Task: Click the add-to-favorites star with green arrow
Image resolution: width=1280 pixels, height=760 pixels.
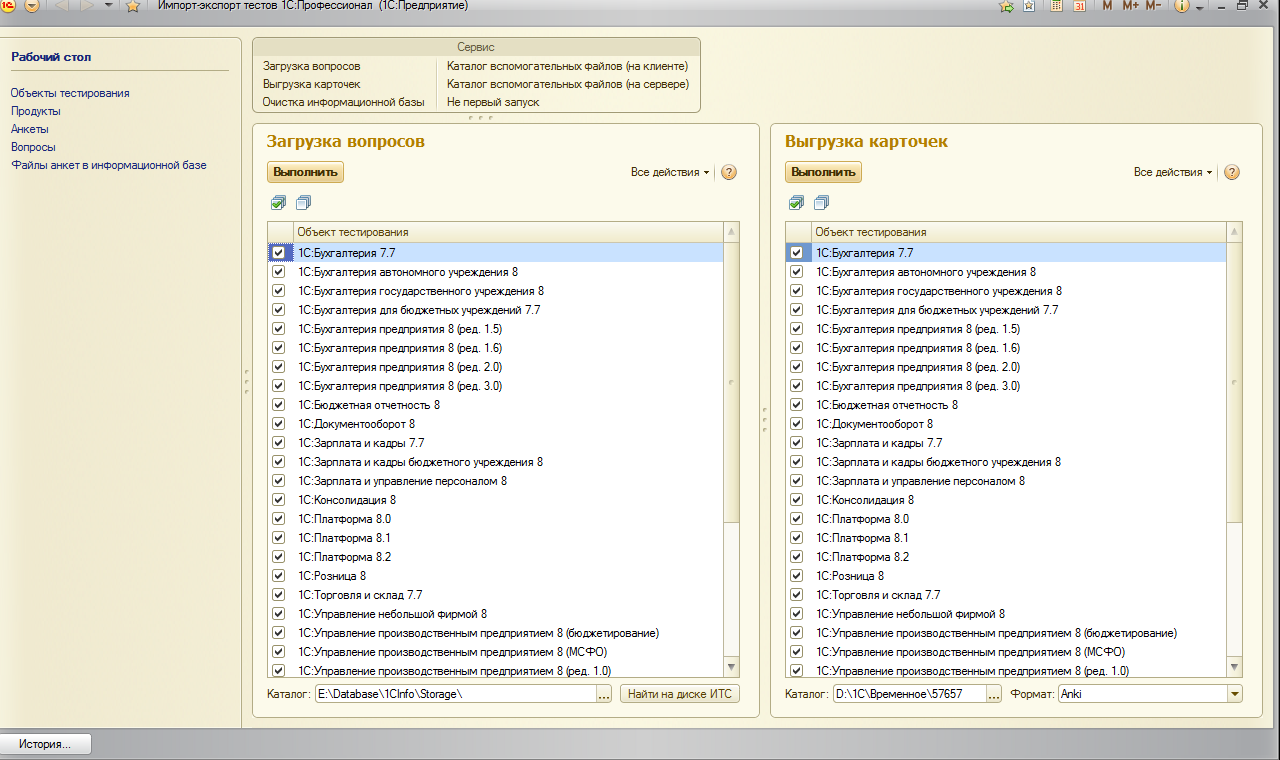Action: point(1006,6)
